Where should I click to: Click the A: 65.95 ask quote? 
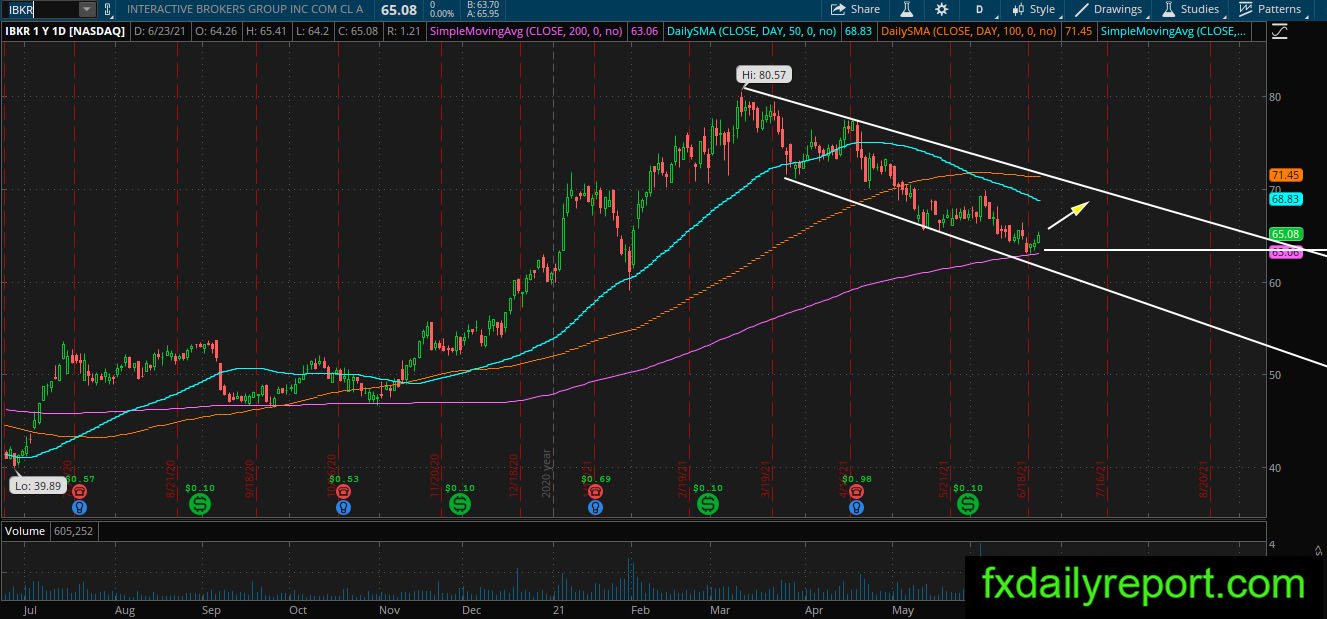coord(483,14)
